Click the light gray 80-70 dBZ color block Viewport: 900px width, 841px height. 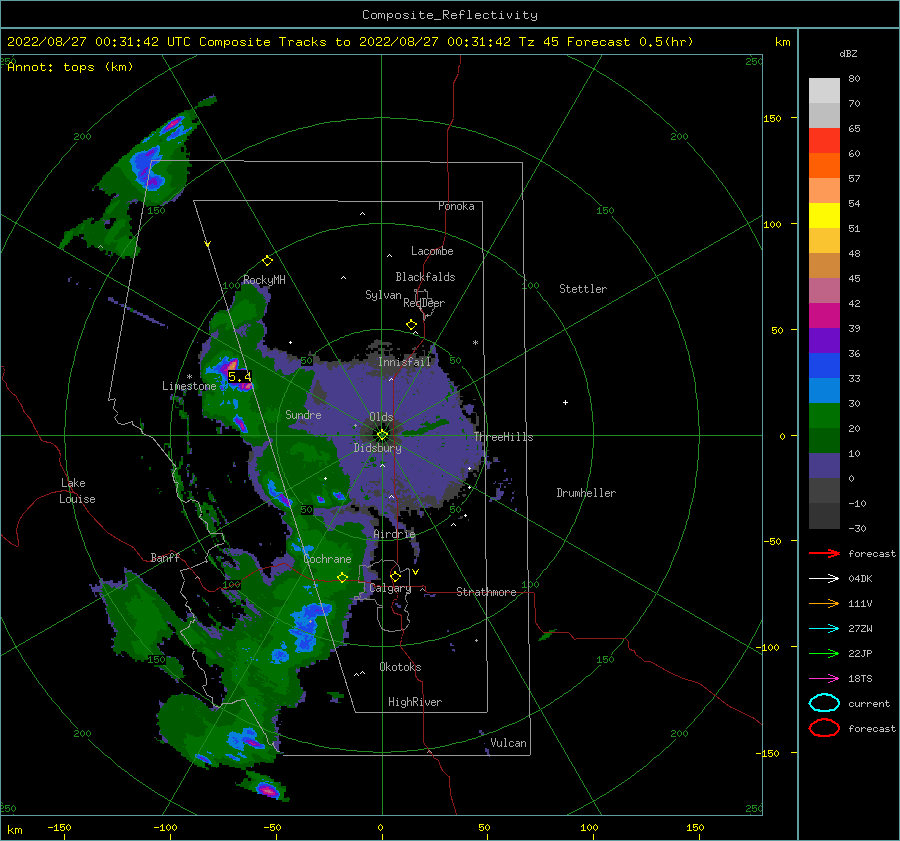click(824, 91)
